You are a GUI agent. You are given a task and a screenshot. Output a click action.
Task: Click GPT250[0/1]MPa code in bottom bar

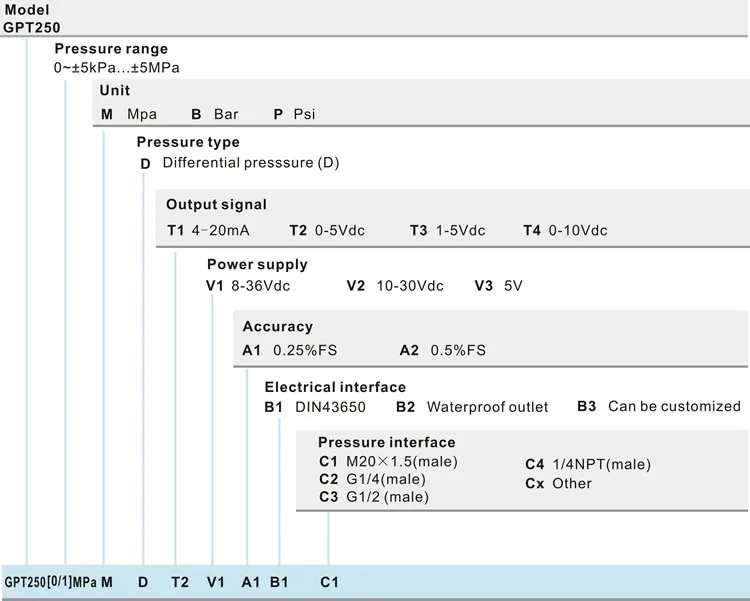pos(49,581)
